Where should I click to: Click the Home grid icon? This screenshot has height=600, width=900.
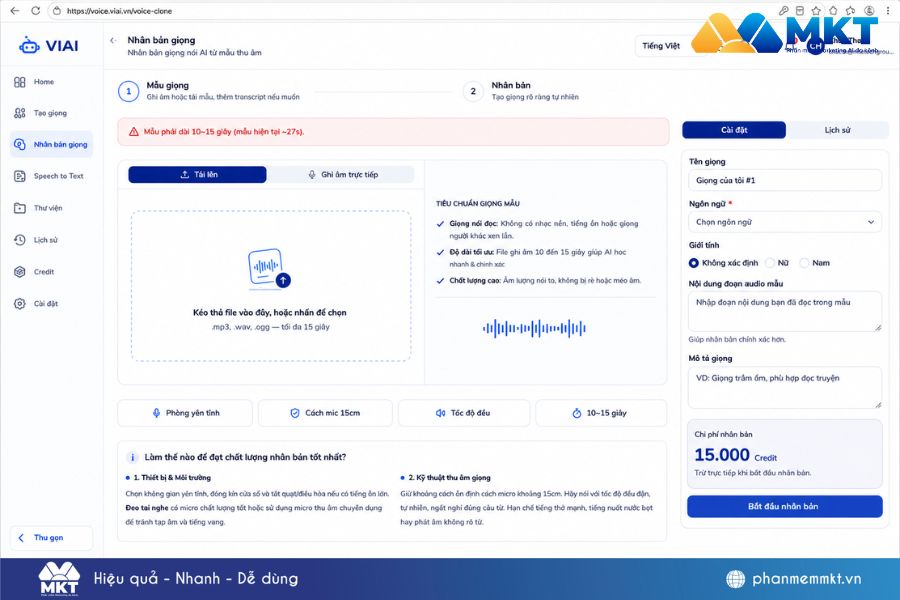click(x=20, y=82)
